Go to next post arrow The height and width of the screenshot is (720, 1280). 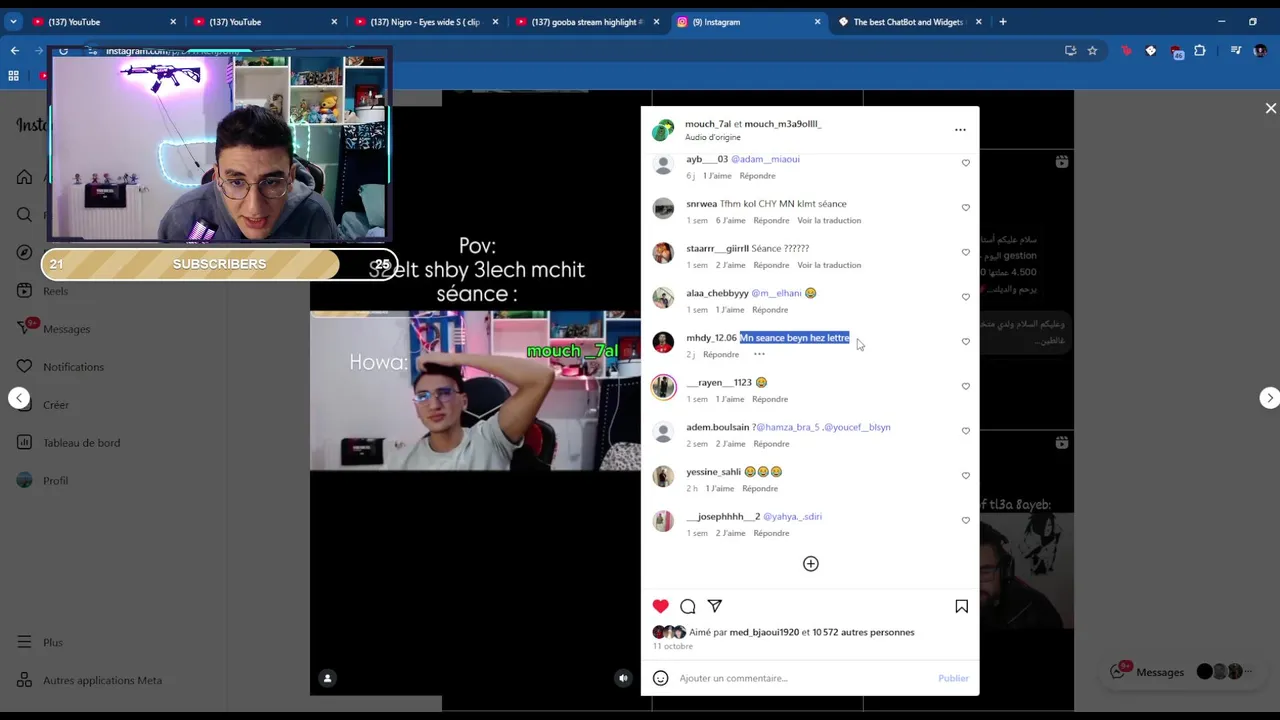[x=1269, y=398]
